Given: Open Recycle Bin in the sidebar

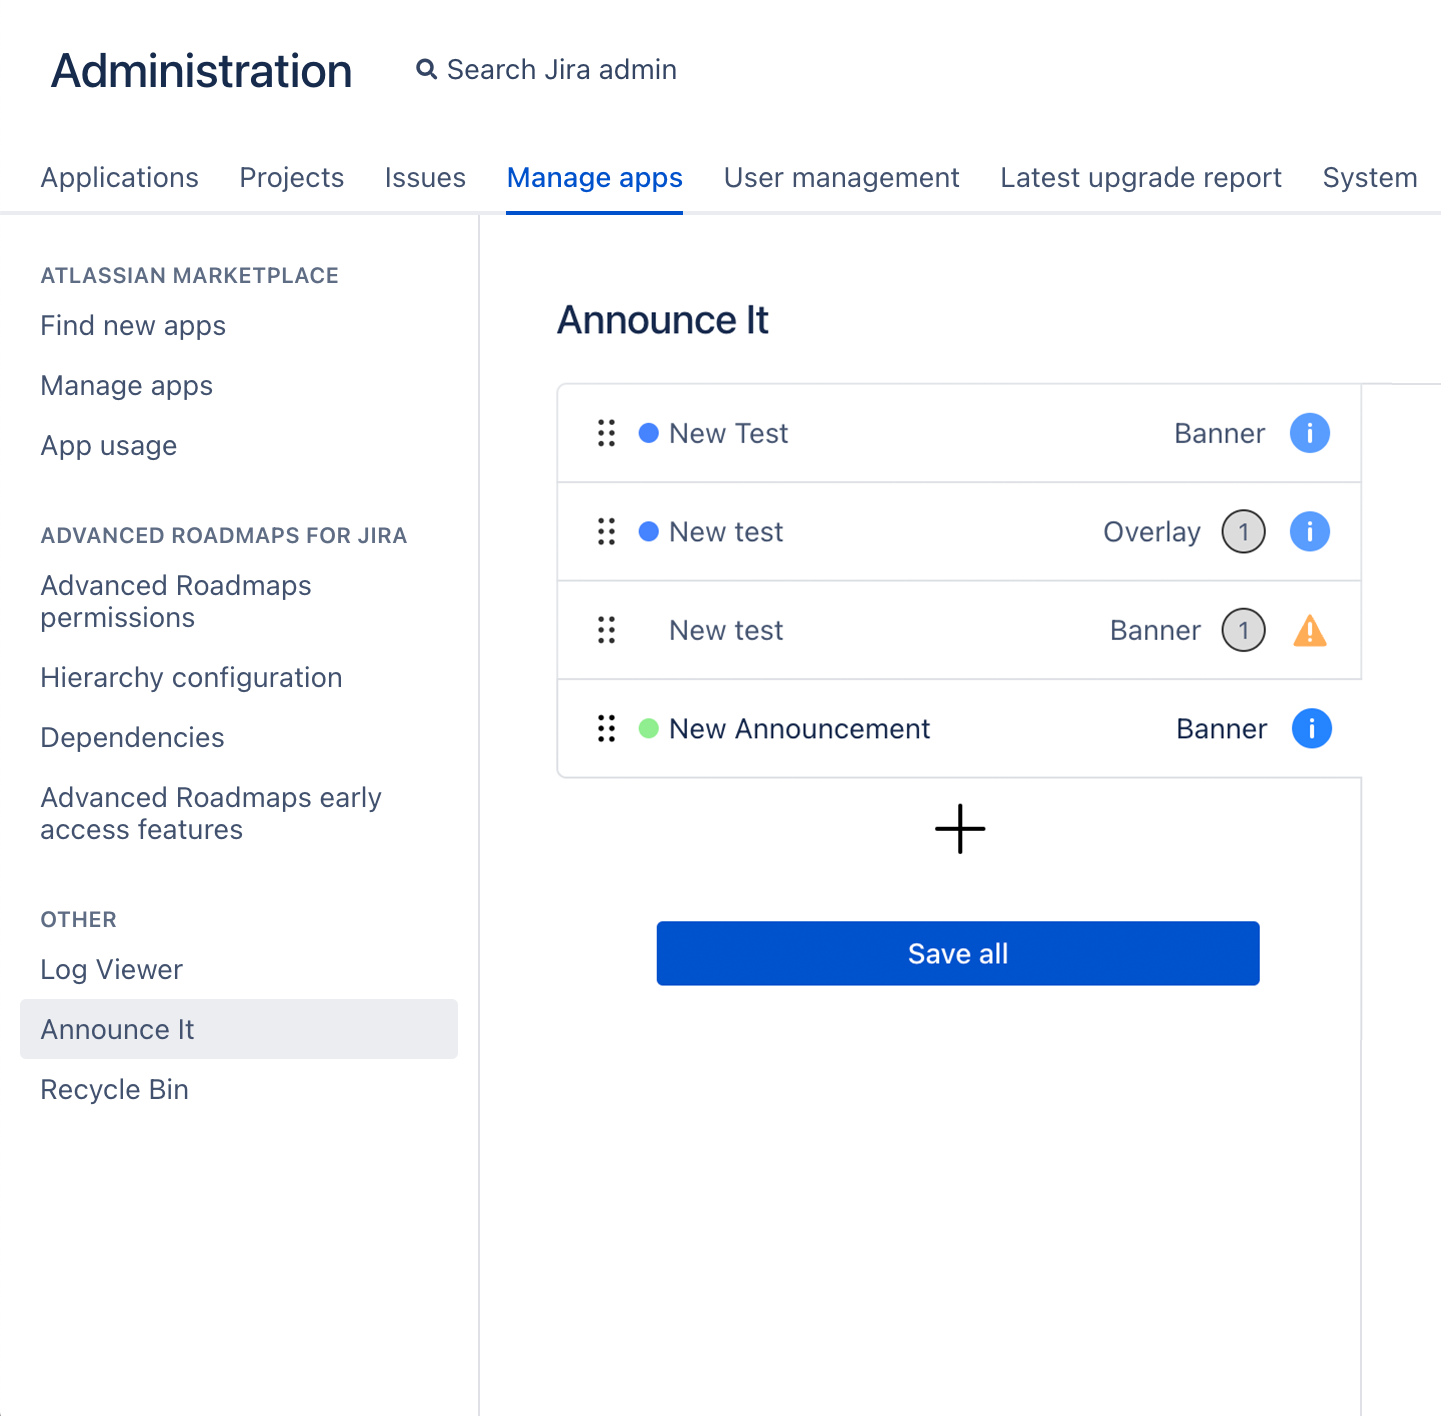Looking at the screenshot, I should pos(114,1090).
